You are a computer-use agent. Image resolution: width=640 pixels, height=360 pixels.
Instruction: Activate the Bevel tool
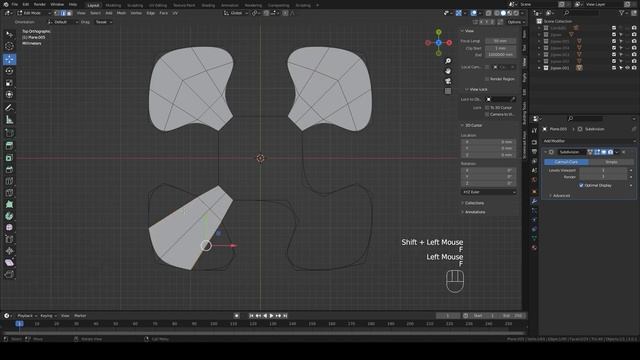coord(9,169)
